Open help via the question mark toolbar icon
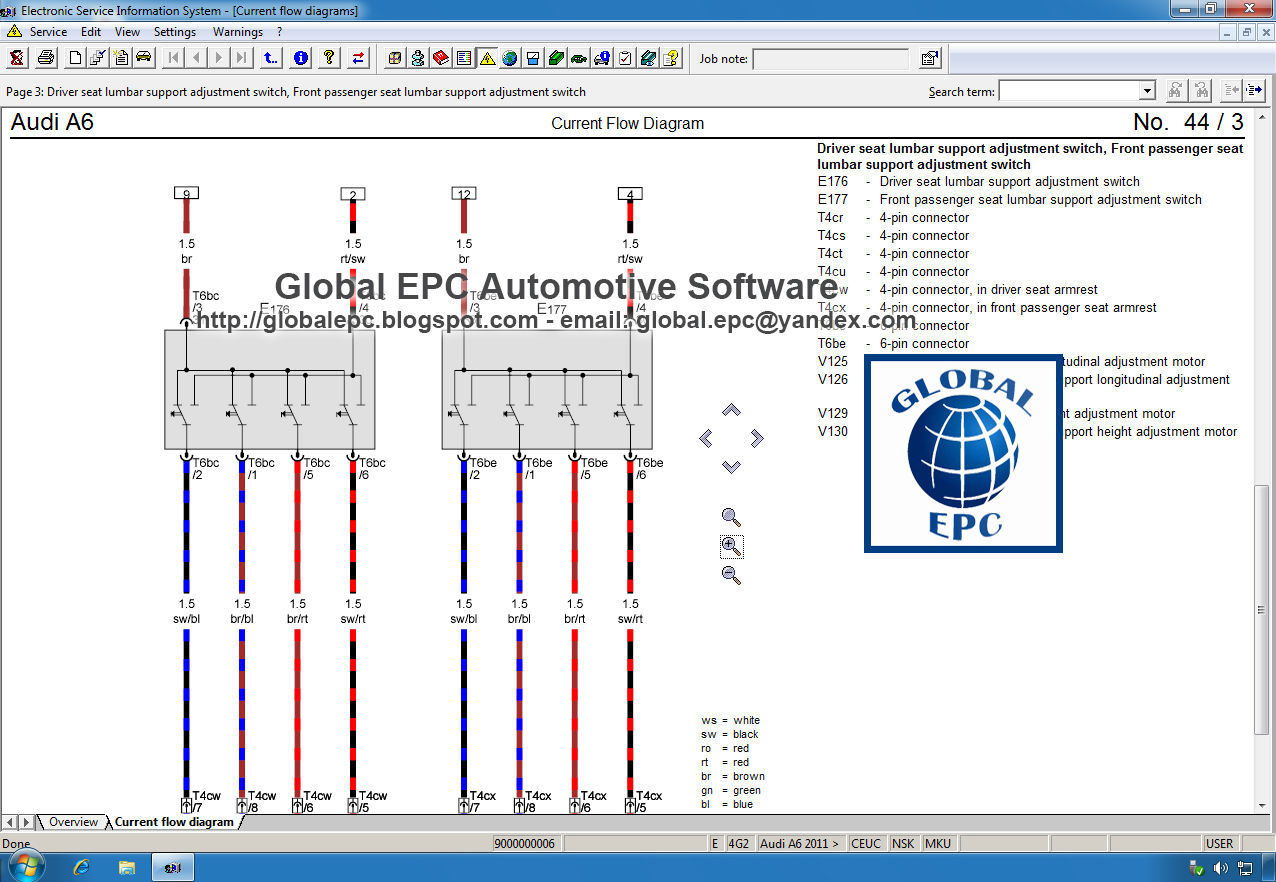This screenshot has width=1276, height=882. point(328,57)
